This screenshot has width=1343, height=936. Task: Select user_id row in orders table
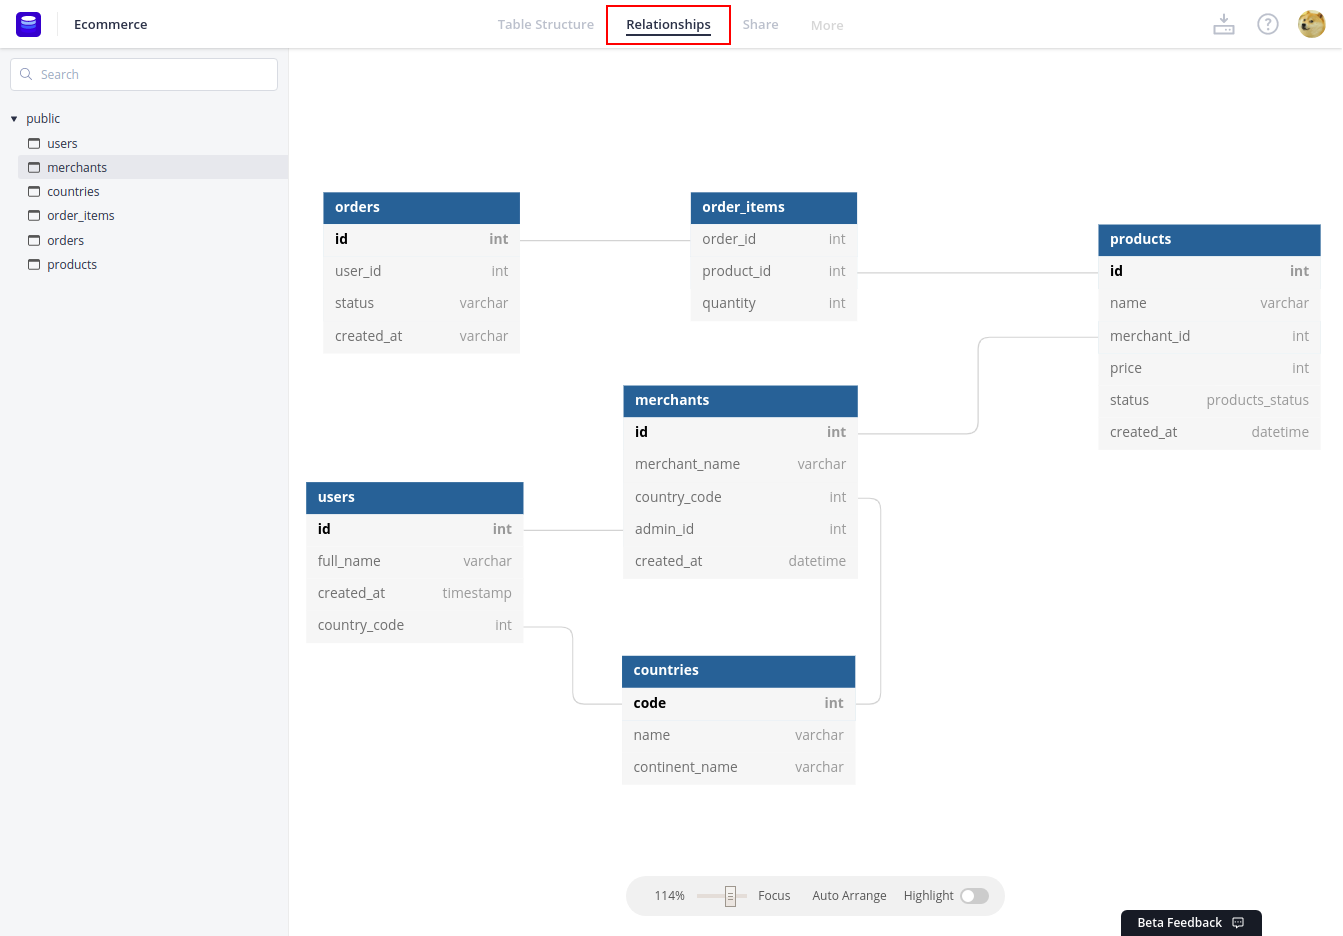[421, 271]
